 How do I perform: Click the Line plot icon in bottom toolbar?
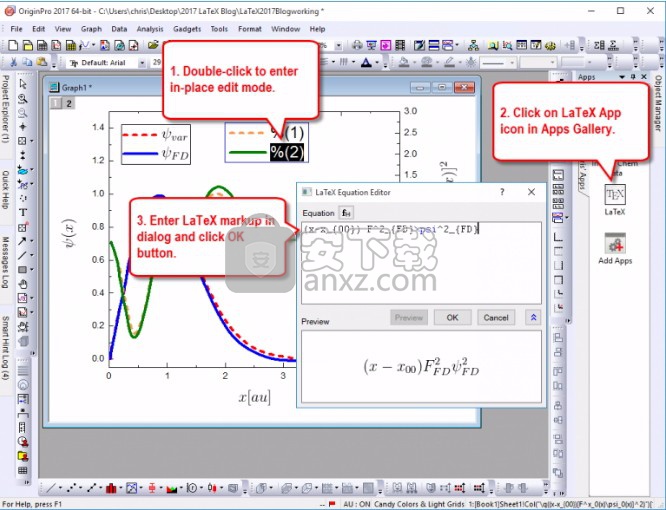coord(51,488)
